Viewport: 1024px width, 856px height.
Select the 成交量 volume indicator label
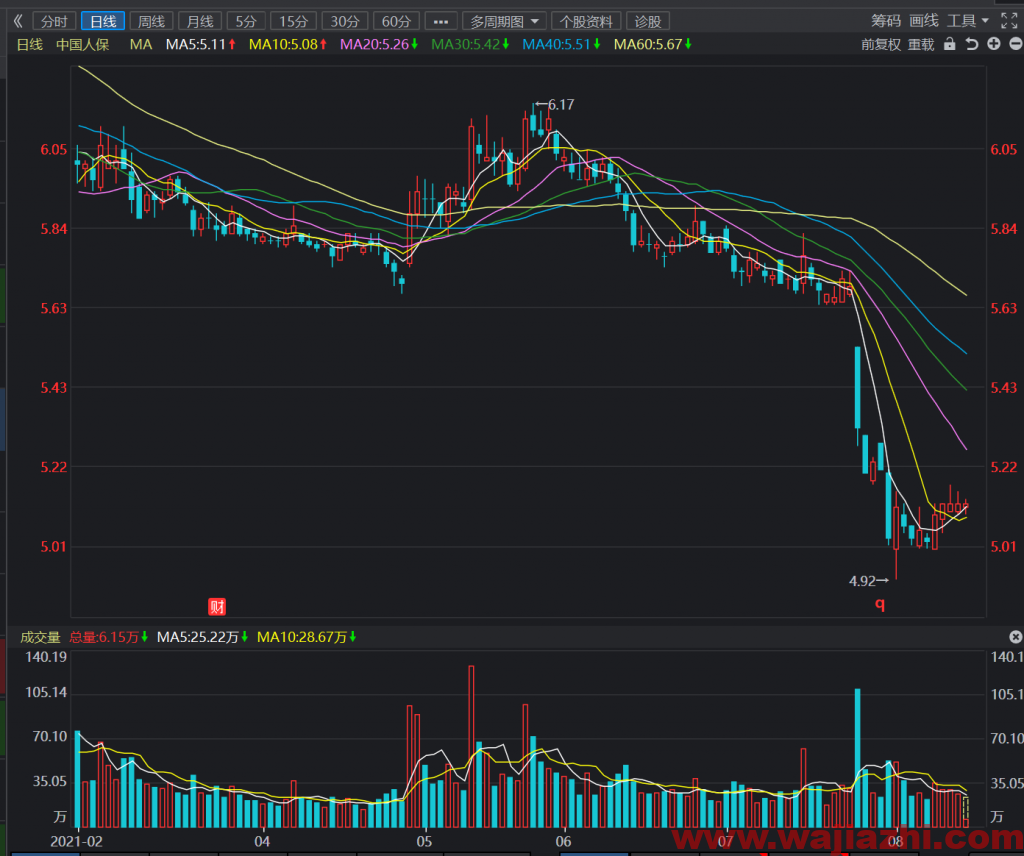point(40,637)
